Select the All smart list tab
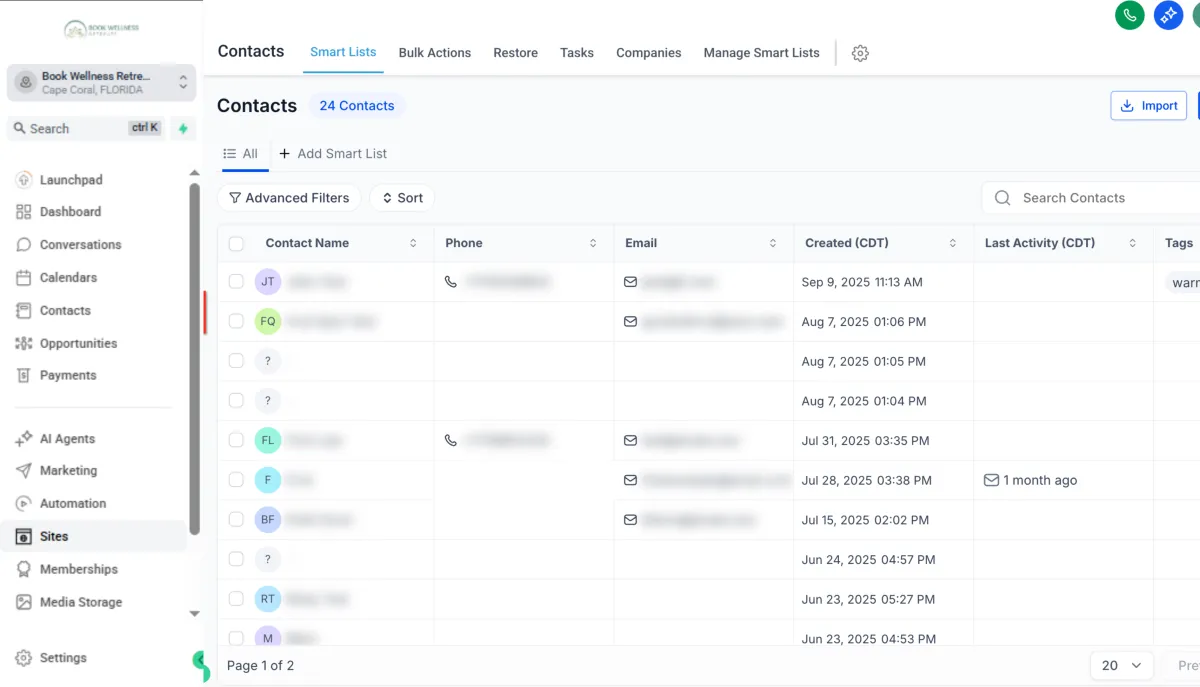 pyautogui.click(x=240, y=154)
